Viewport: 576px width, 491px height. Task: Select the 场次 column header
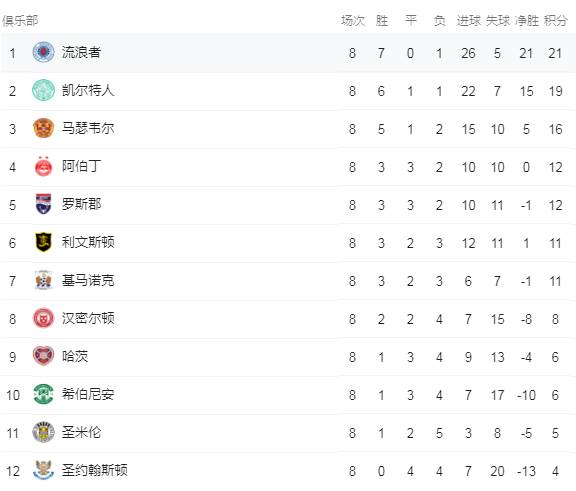353,21
